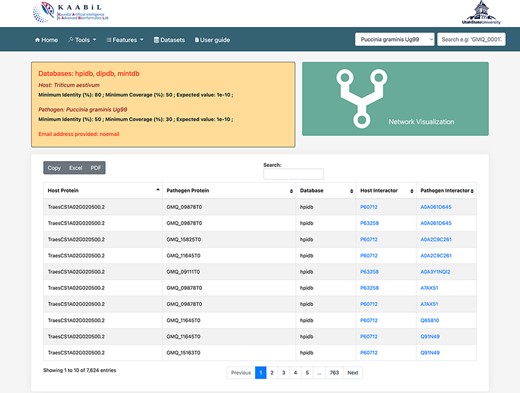Focus the GMQ gene search box

tap(471, 39)
